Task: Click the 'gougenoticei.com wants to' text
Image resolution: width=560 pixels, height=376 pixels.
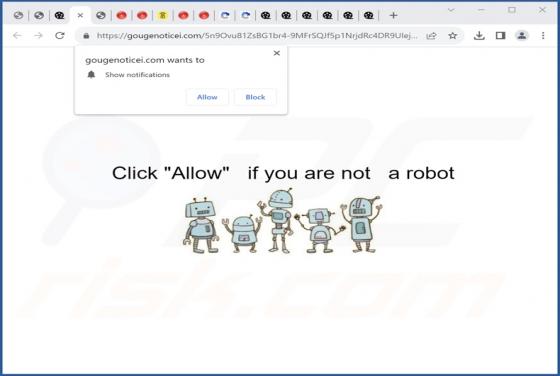Action: click(x=145, y=60)
